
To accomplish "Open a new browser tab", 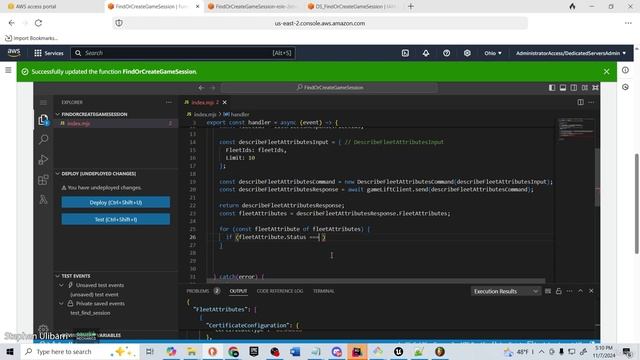I will pyautogui.click(x=411, y=7).
